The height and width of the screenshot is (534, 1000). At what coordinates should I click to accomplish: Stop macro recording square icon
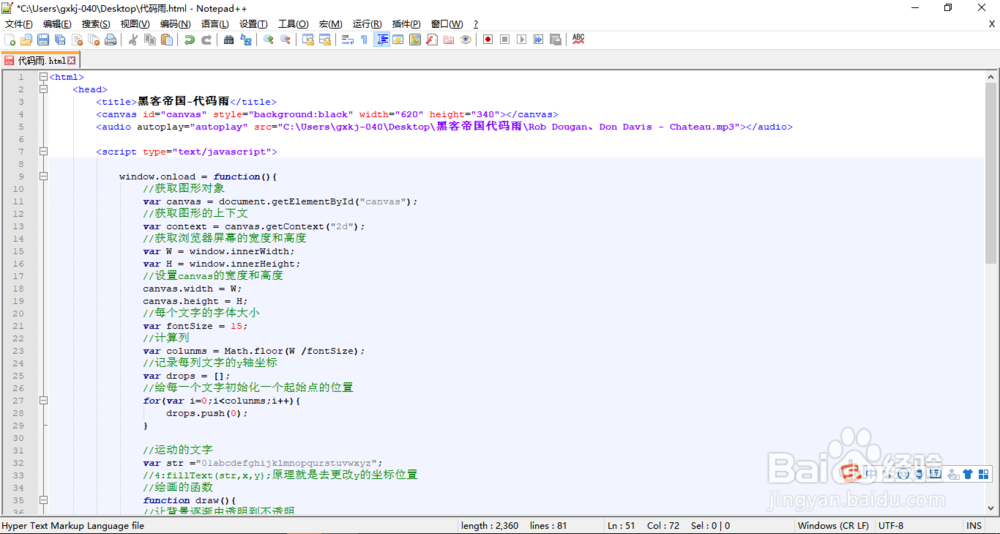[x=504, y=40]
